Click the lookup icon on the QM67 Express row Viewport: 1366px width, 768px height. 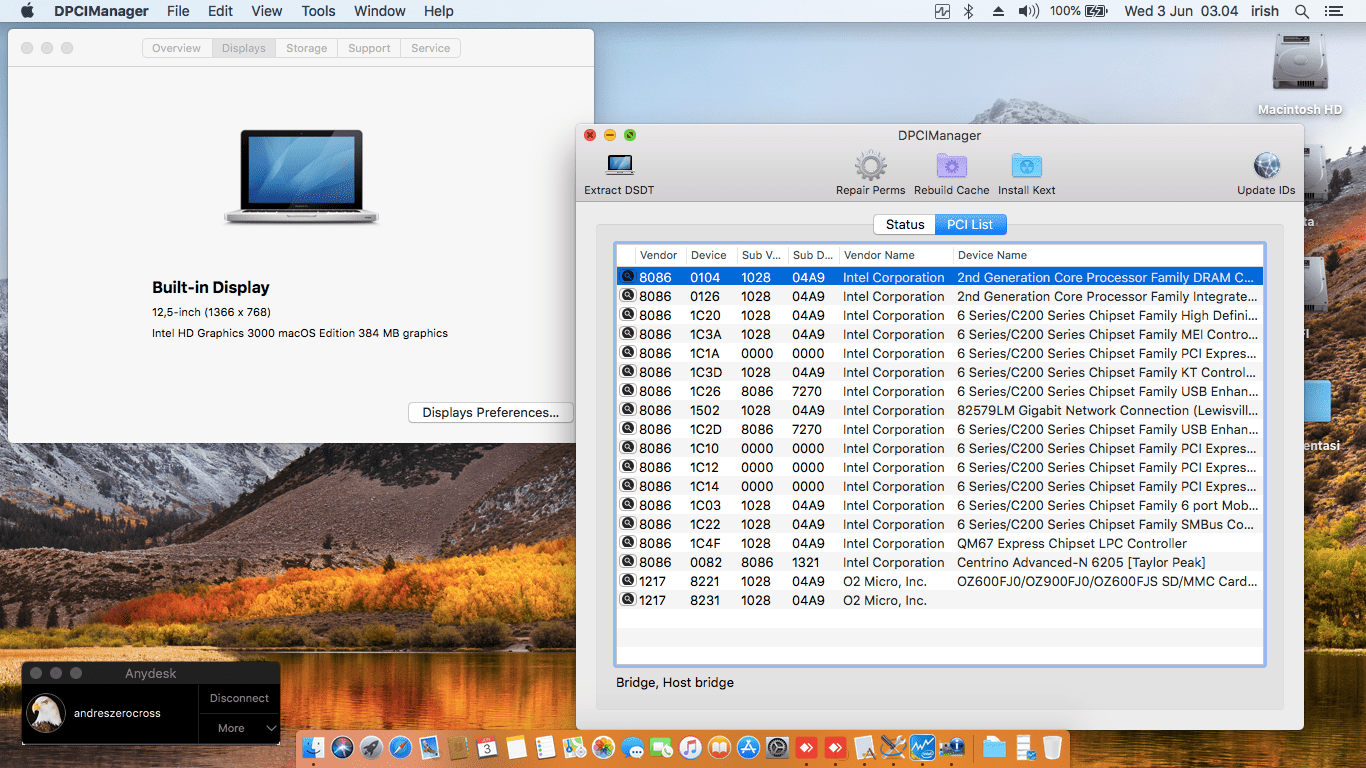click(x=628, y=543)
